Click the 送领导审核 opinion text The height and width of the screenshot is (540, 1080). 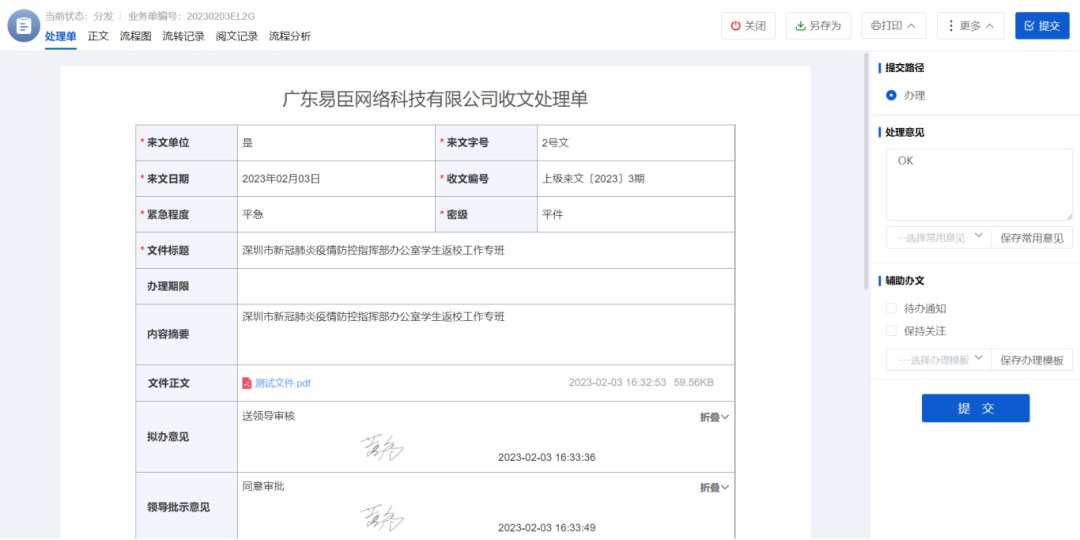coord(269,416)
